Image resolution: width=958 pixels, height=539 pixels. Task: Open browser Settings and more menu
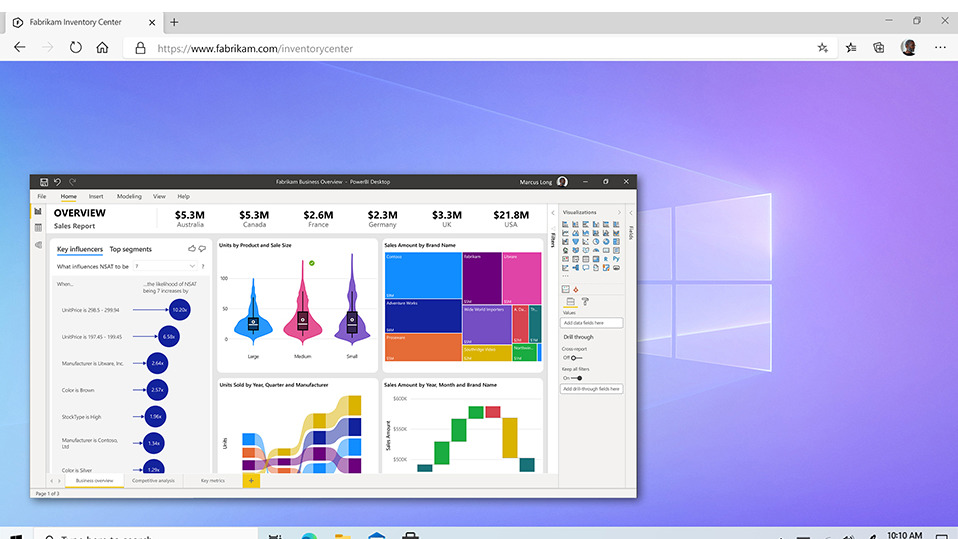940,48
